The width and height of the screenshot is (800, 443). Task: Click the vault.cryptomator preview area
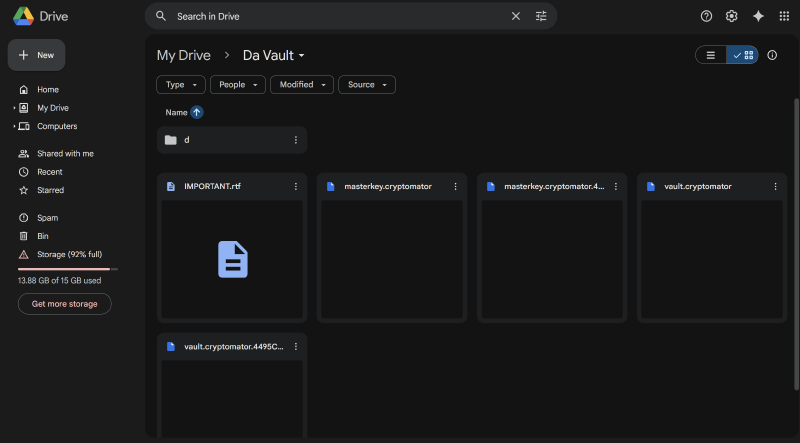(x=712, y=259)
